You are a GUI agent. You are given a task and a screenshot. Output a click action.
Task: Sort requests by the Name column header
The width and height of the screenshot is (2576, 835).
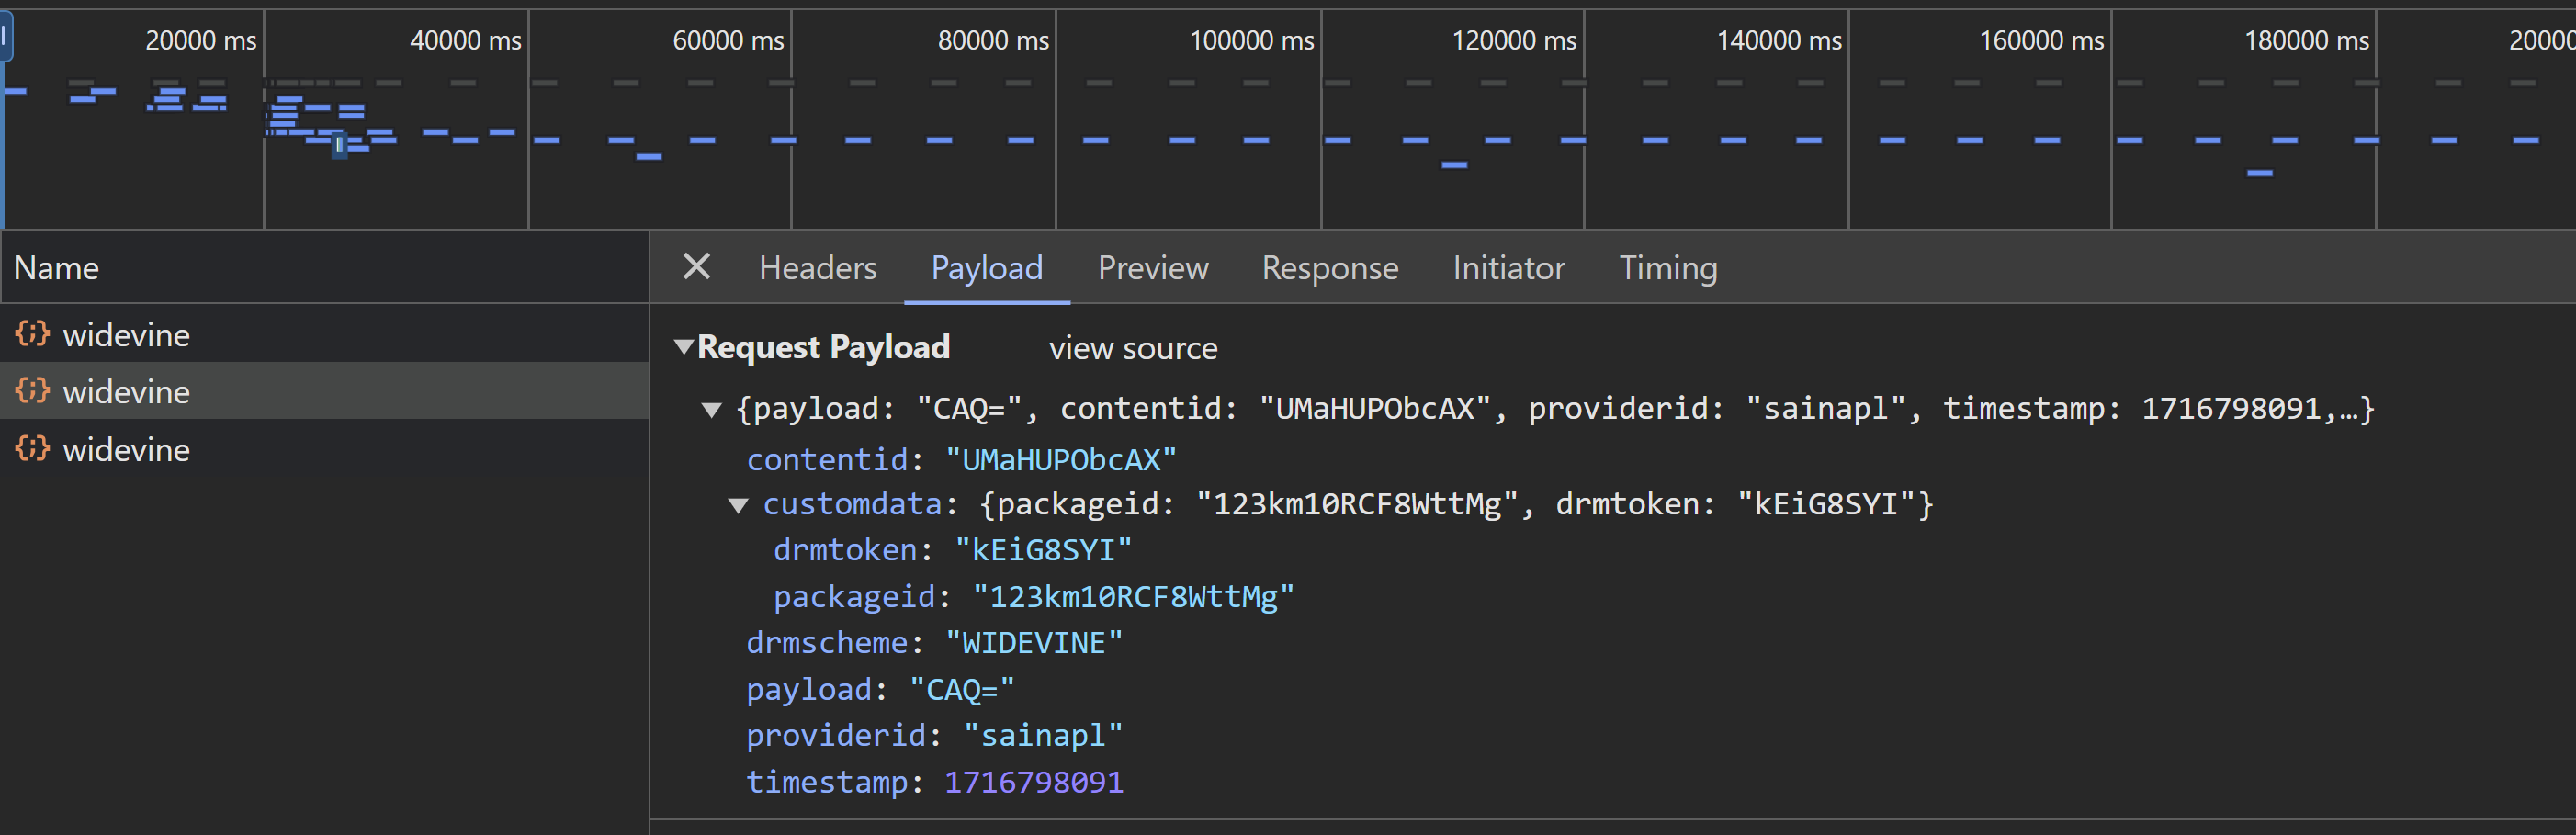pyautogui.click(x=56, y=268)
